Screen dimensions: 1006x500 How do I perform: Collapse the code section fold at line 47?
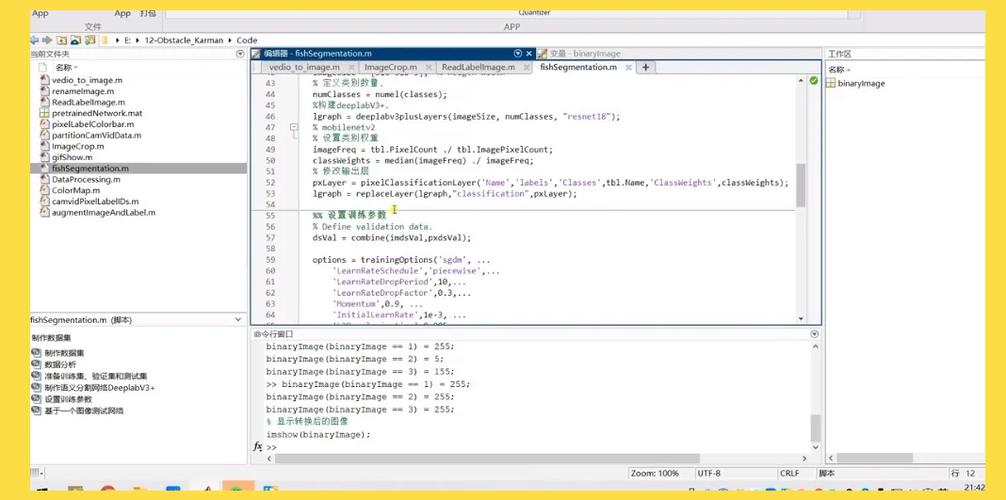(293, 128)
